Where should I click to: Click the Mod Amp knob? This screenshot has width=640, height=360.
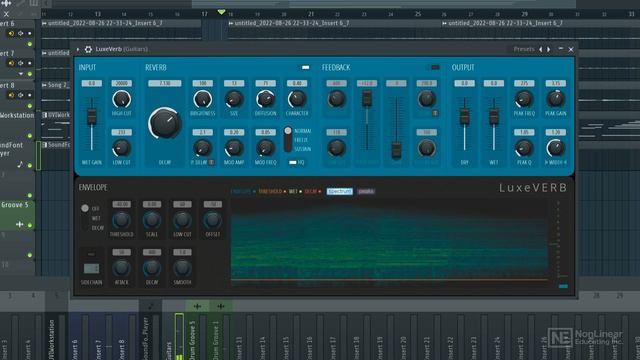234,148
